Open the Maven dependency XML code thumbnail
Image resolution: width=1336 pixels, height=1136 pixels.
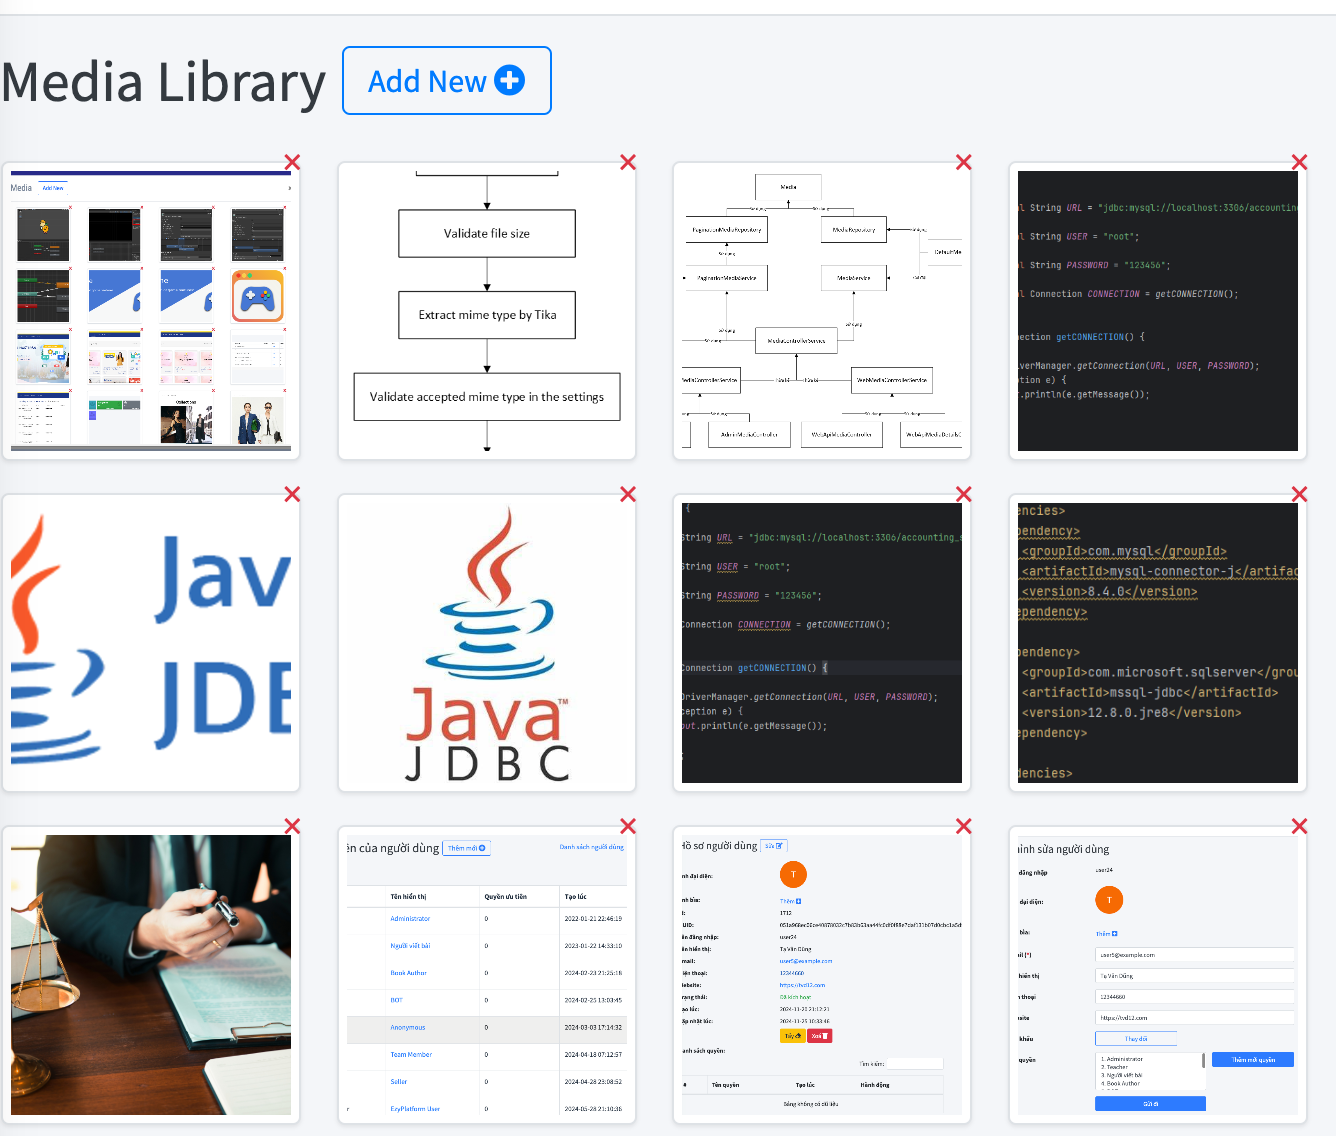pos(1157,643)
